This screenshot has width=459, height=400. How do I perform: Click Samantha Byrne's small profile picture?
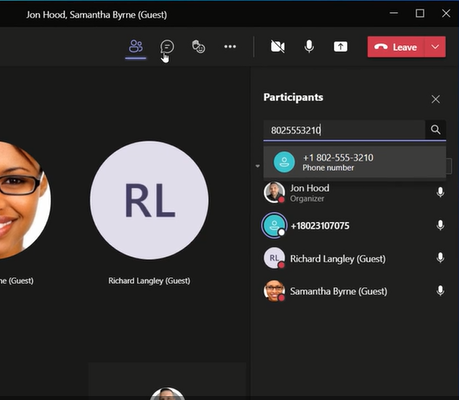(274, 291)
